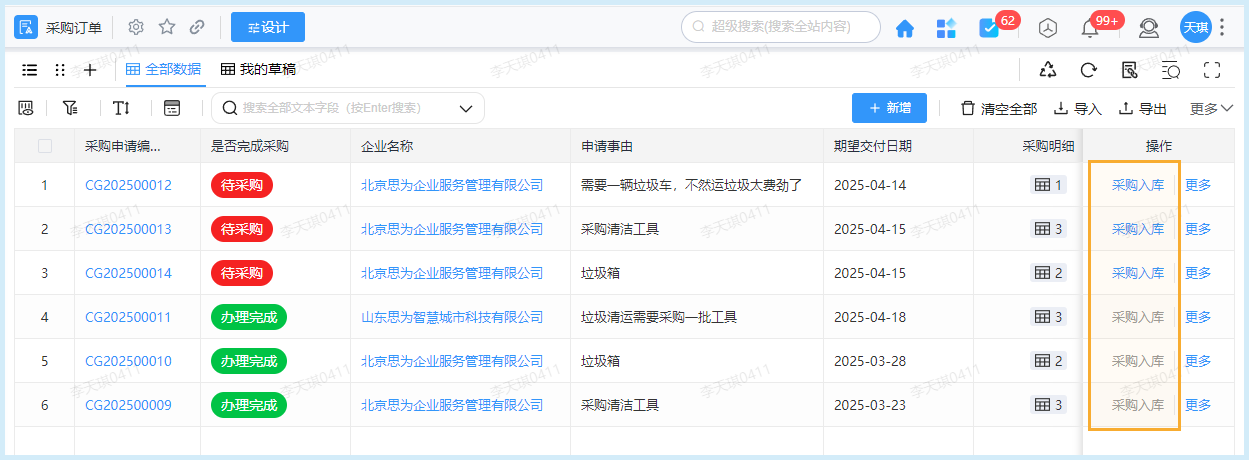Click 采购入库 for order CG202500012
Image resolution: width=1249 pixels, height=460 pixels.
(1138, 185)
